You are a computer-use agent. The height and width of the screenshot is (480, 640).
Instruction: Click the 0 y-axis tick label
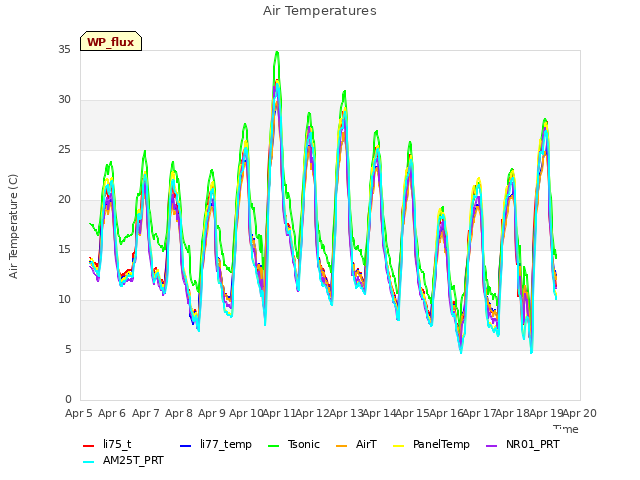click(x=68, y=400)
